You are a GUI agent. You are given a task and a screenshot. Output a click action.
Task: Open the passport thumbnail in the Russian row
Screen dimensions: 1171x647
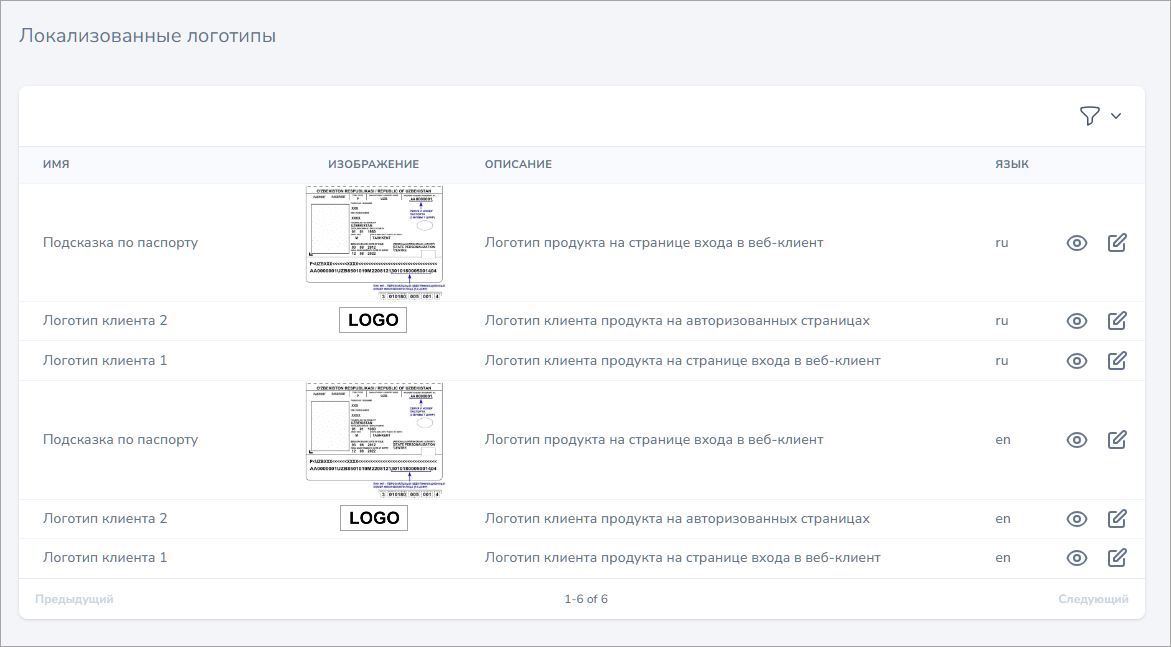pos(374,242)
